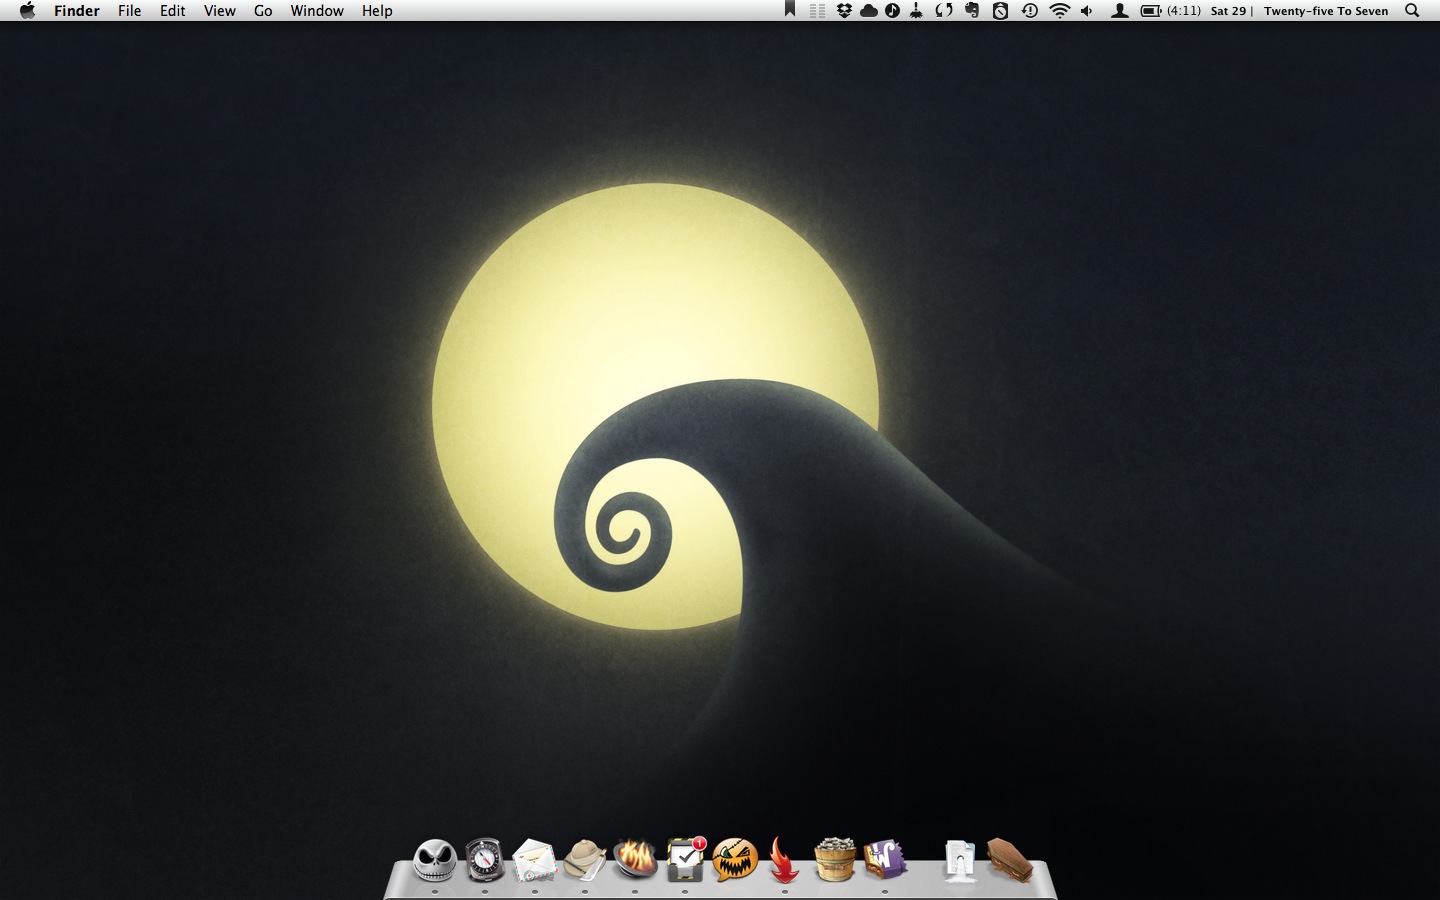The width and height of the screenshot is (1440, 900).
Task: Open the pith helmet and machete dock icon
Action: (x=584, y=860)
